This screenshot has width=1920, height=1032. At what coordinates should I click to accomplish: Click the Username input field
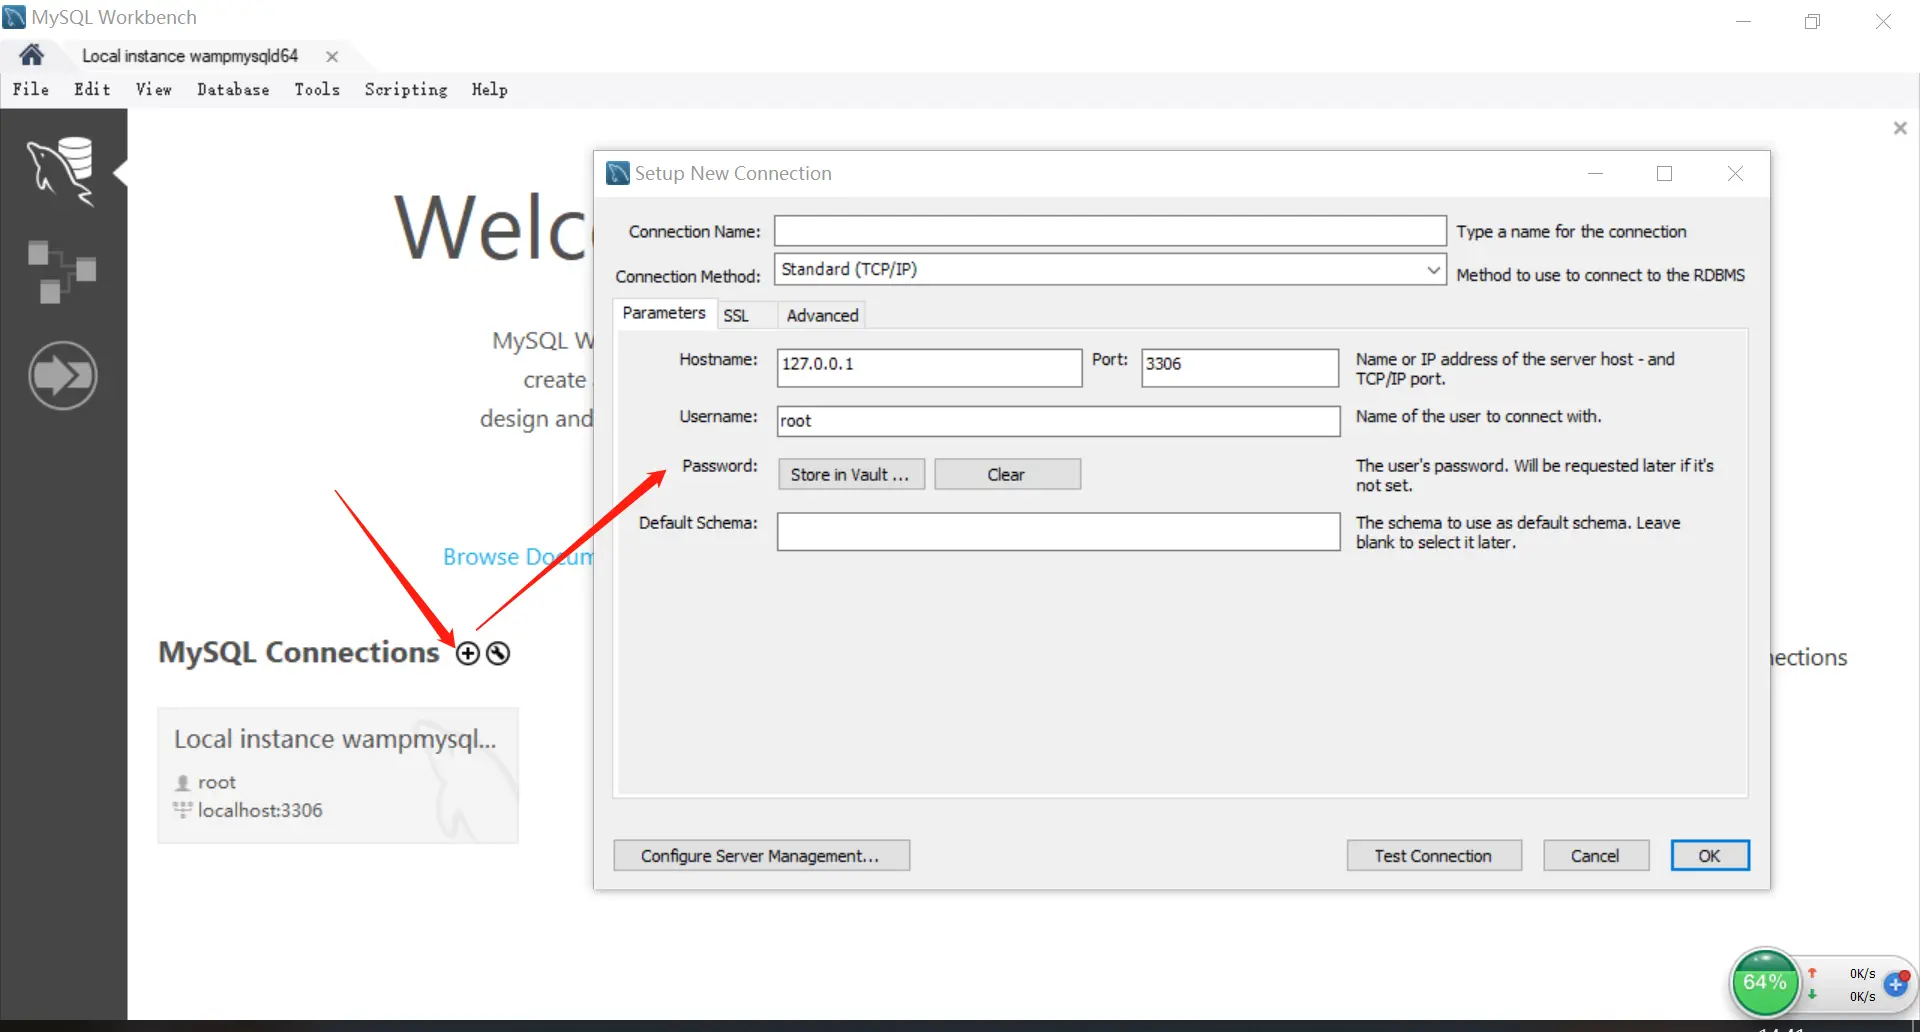click(x=1058, y=421)
